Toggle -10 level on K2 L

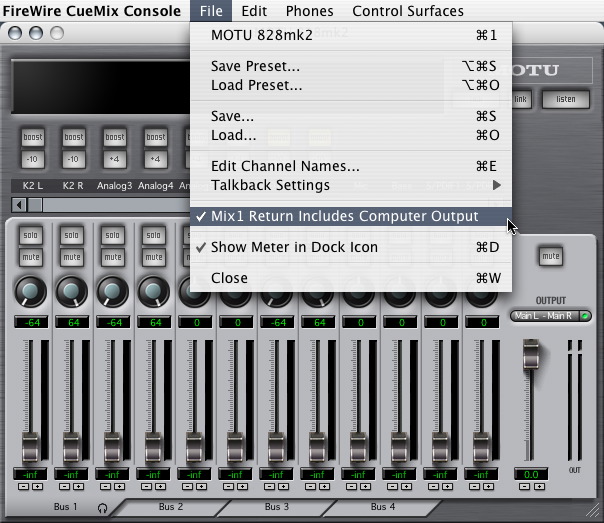[33, 159]
